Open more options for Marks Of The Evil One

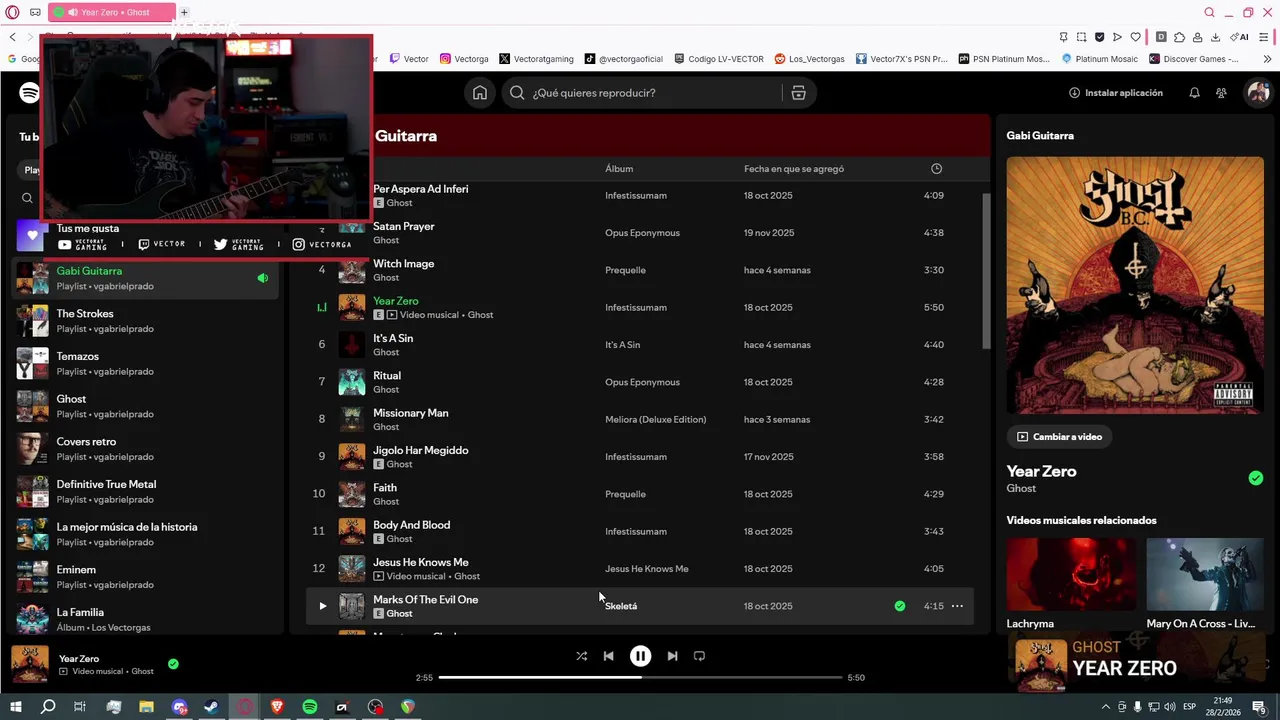(957, 606)
